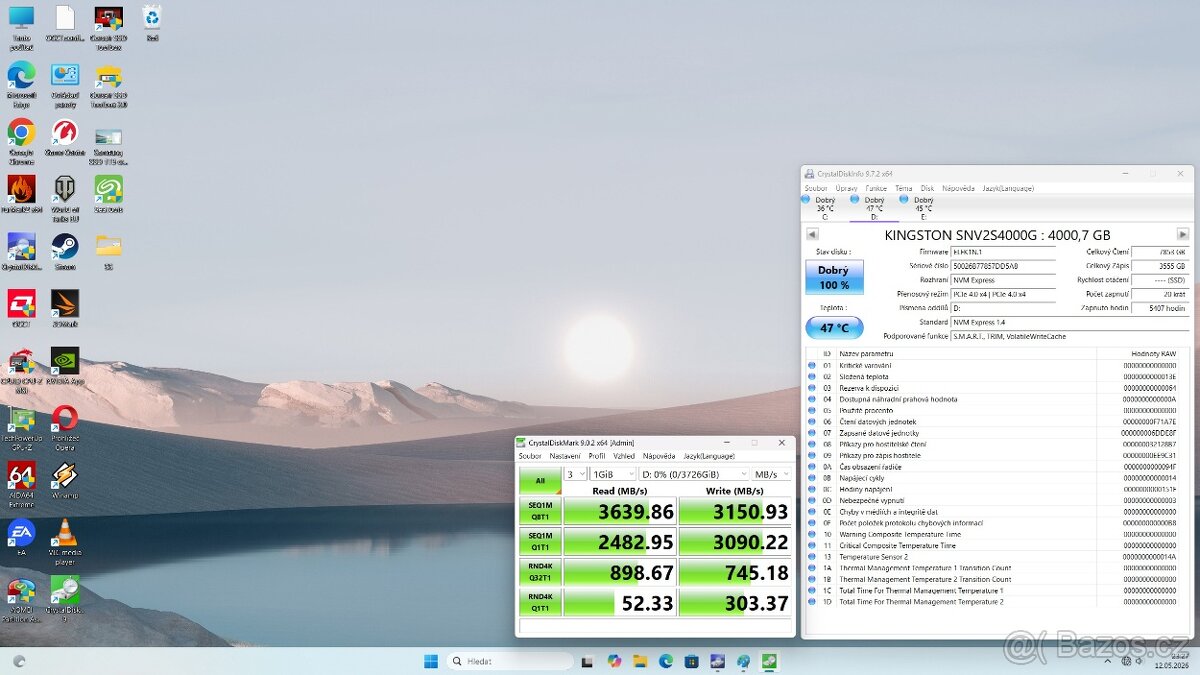Open Téma menu in CrystalDiskInfo
Screen dimensions: 1200x675
coord(903,188)
